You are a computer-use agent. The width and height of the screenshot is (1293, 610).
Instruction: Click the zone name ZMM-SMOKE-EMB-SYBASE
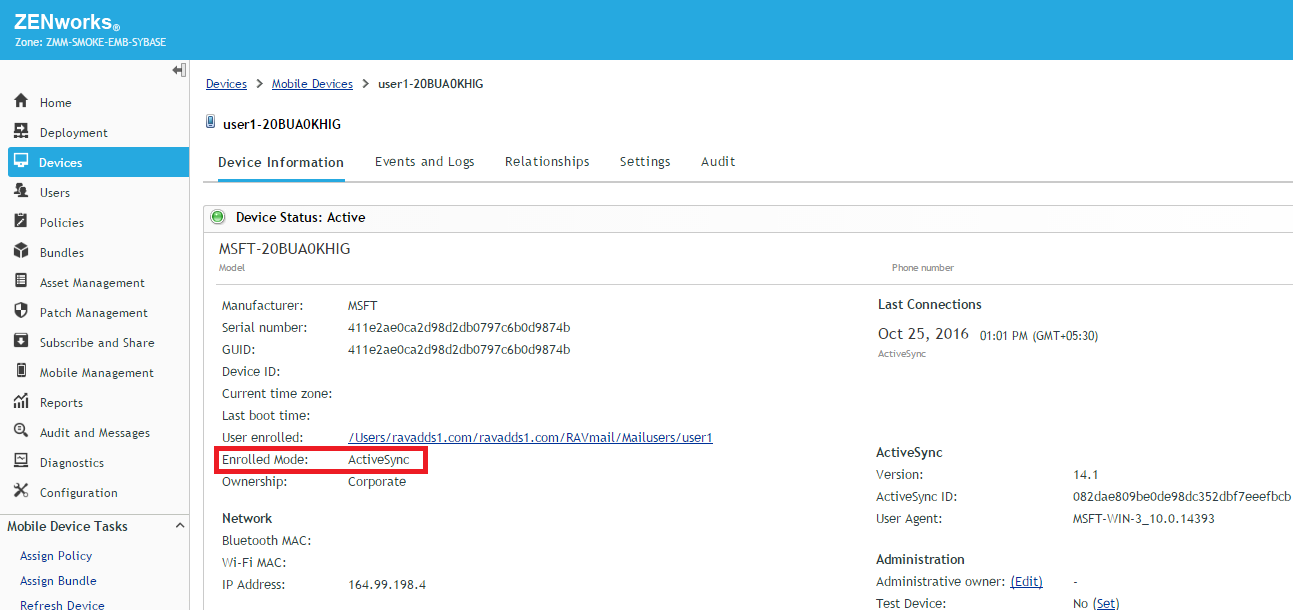106,43
